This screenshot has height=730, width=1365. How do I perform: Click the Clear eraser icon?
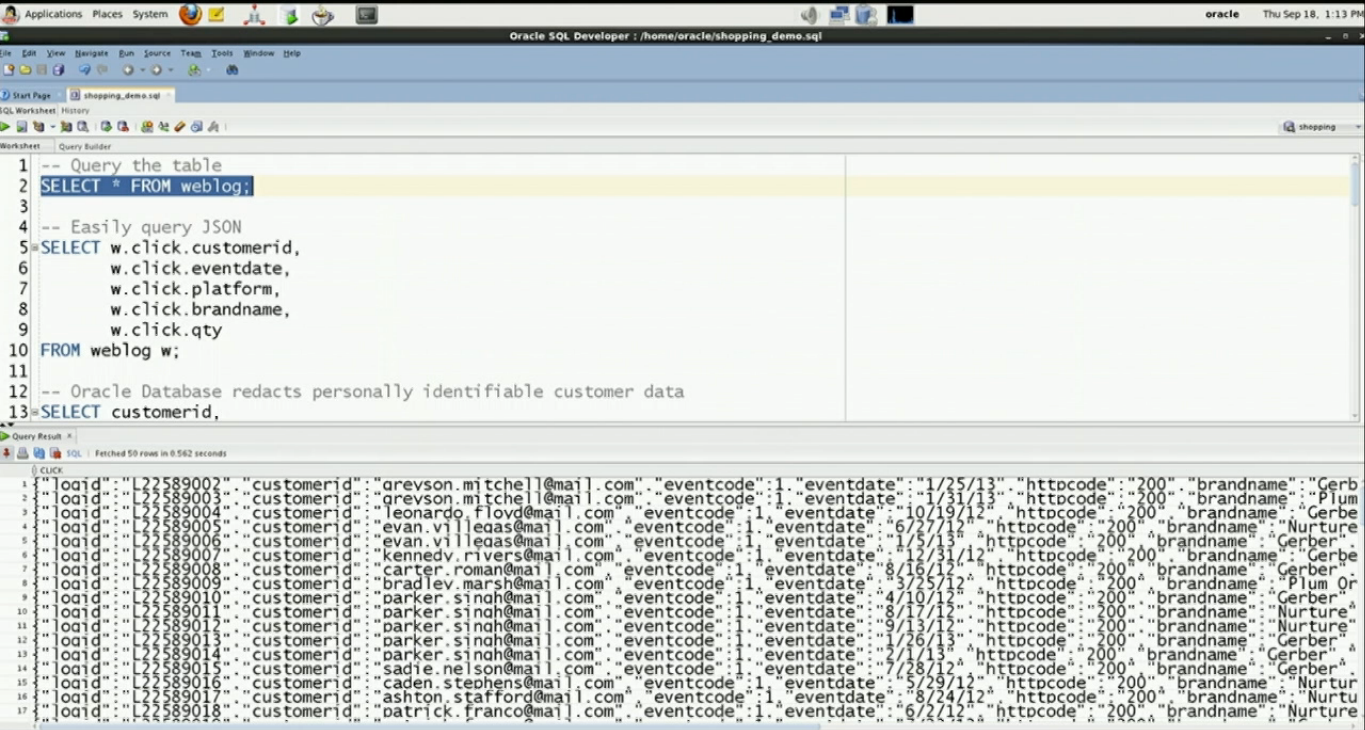pyautogui.click(x=180, y=126)
